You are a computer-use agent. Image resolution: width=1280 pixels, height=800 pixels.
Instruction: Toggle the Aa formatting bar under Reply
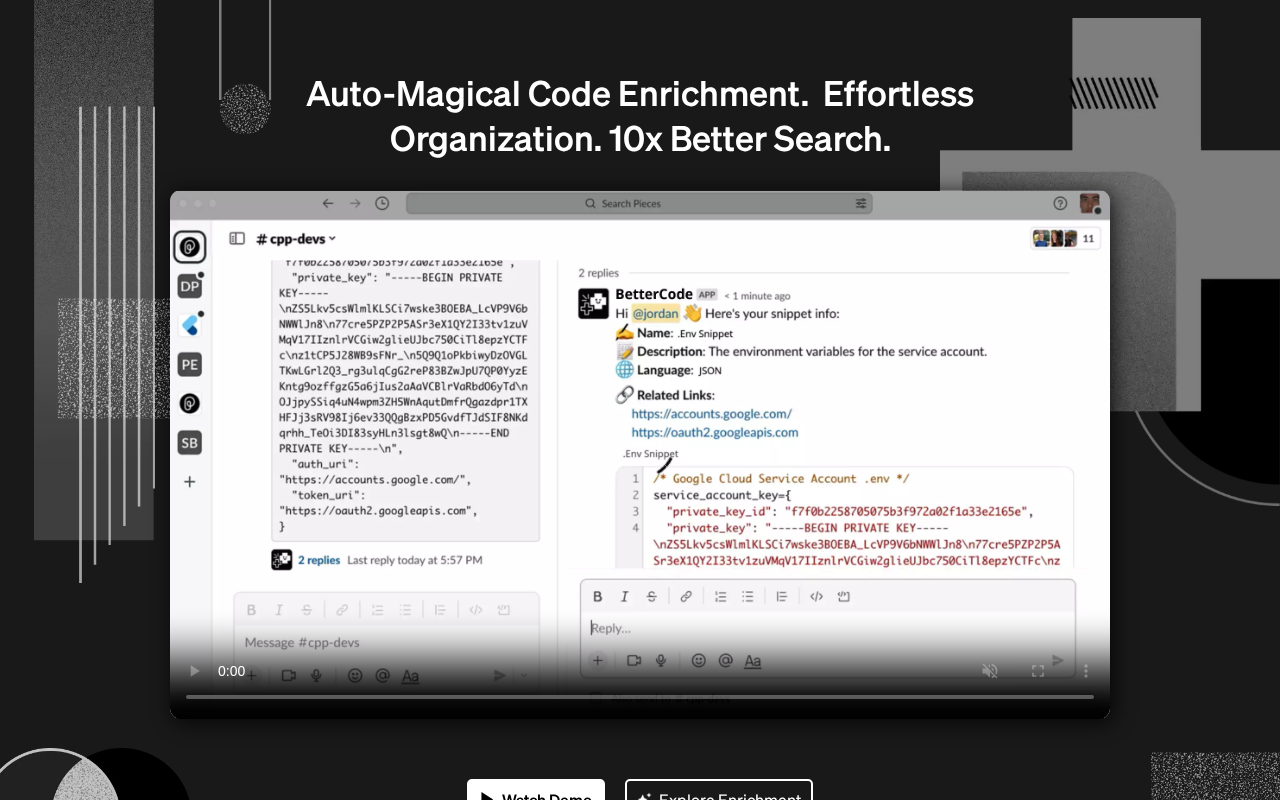point(753,660)
